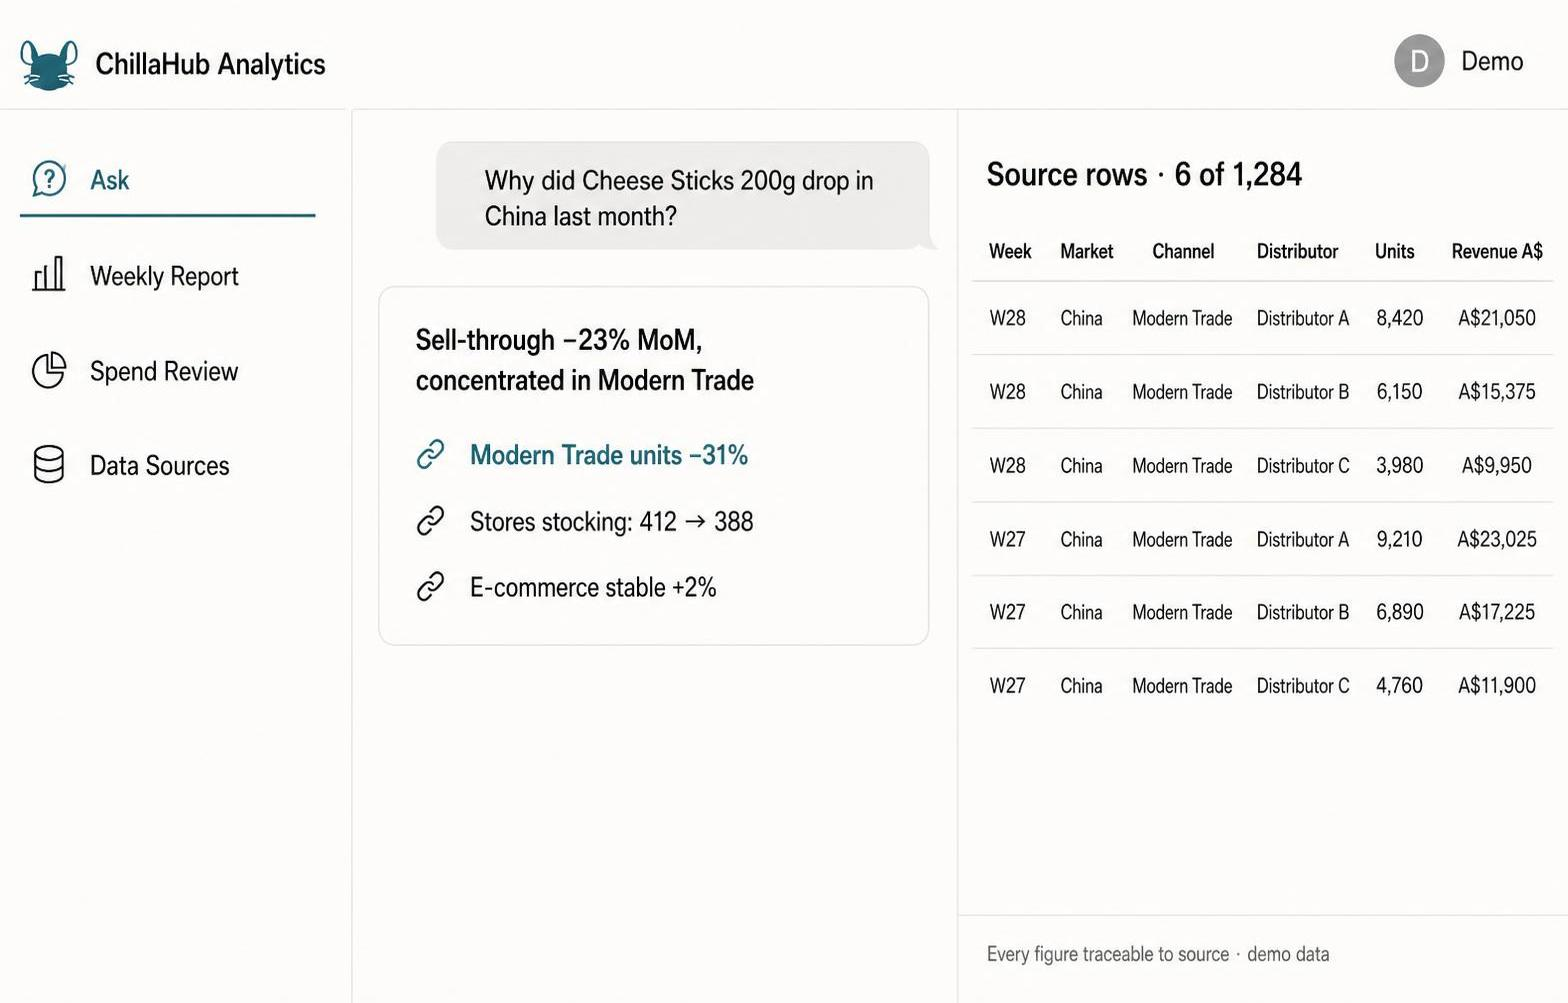Click the Spend Review pie chart icon
This screenshot has height=1003, width=1568.
(x=49, y=370)
